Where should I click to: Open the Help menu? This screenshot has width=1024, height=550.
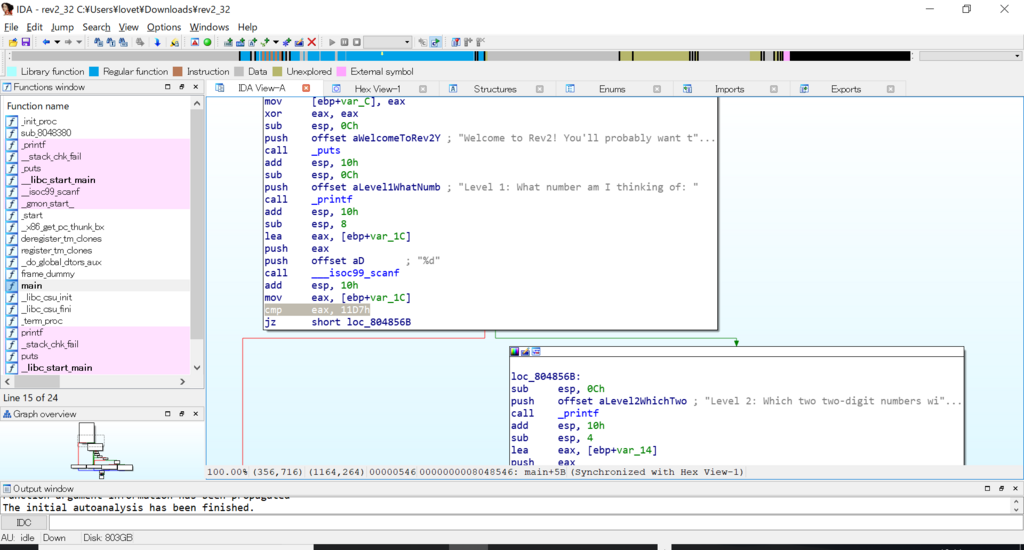[x=247, y=27]
